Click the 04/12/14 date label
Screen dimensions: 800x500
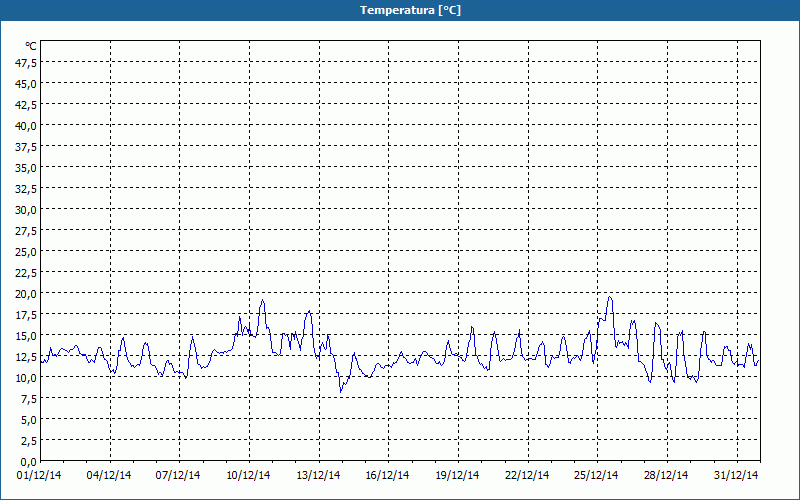(109, 476)
